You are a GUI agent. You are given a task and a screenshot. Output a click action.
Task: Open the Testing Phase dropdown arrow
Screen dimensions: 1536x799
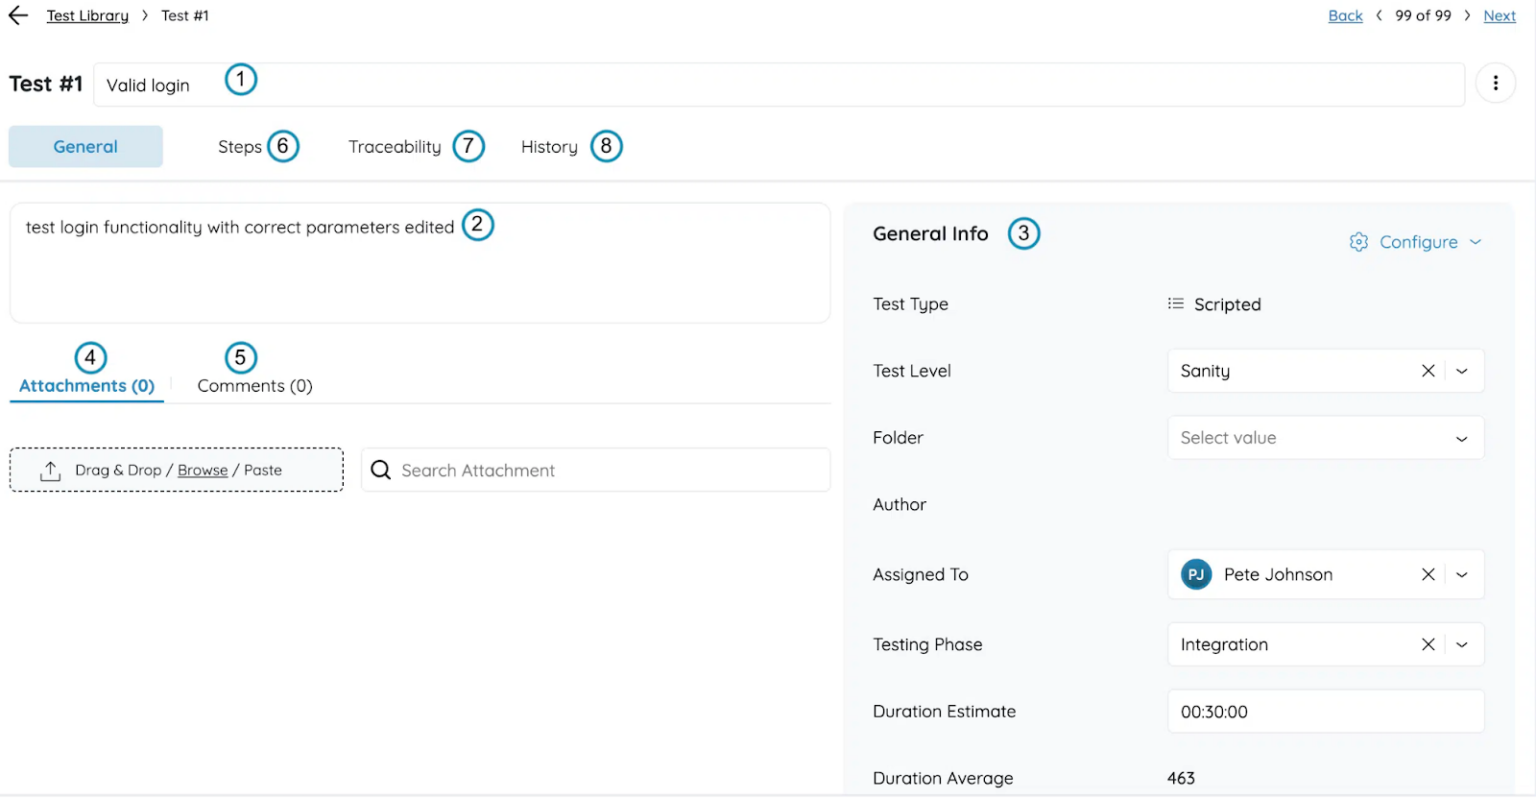(1462, 645)
